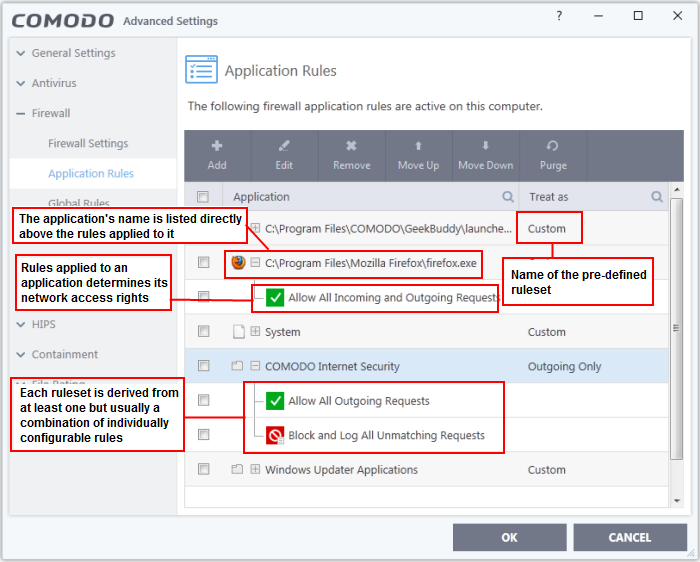Collapse the Firewall section
The image size is (700, 562).
(x=21, y=113)
